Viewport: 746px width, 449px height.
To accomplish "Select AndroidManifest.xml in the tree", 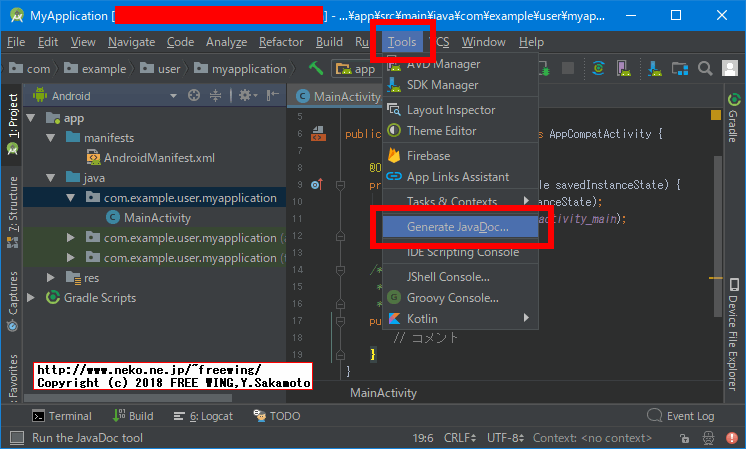I will (x=151, y=158).
